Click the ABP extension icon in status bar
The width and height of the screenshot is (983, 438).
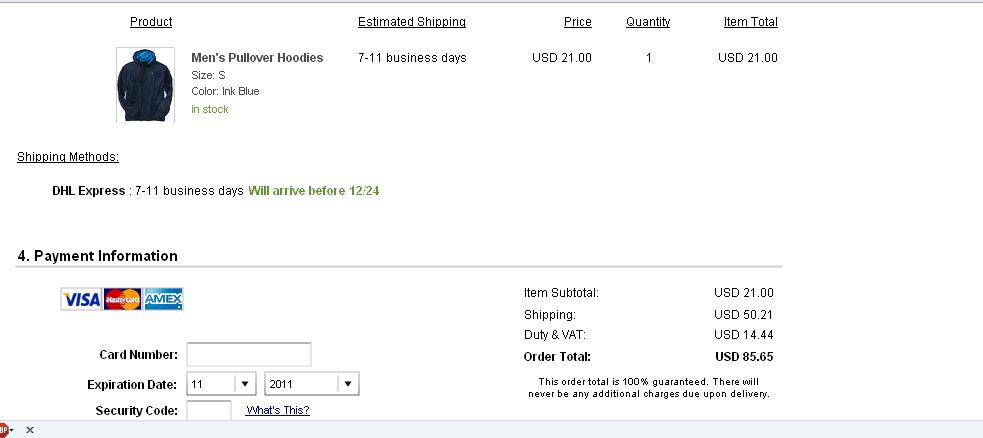point(5,430)
